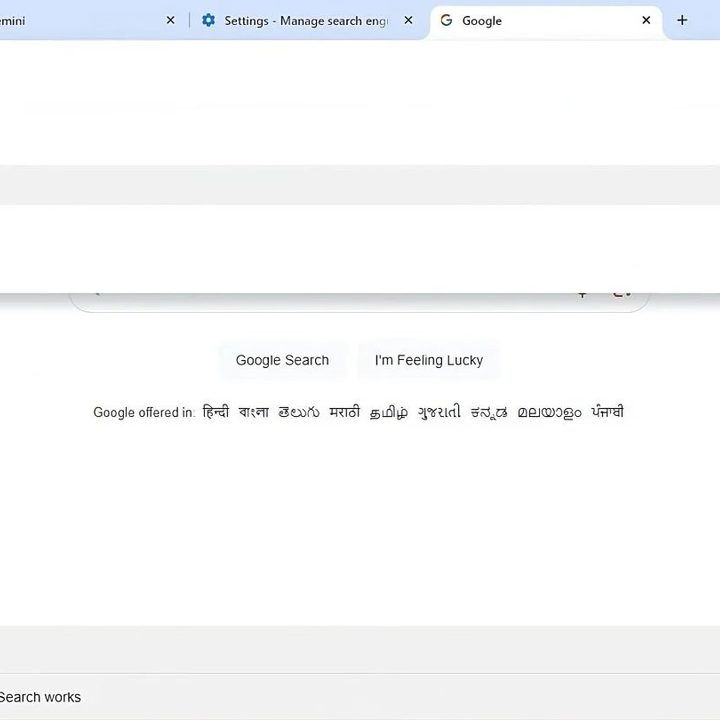Choose Tamil language link தமிழ்
Viewport: 720px width, 720px height.
point(388,412)
